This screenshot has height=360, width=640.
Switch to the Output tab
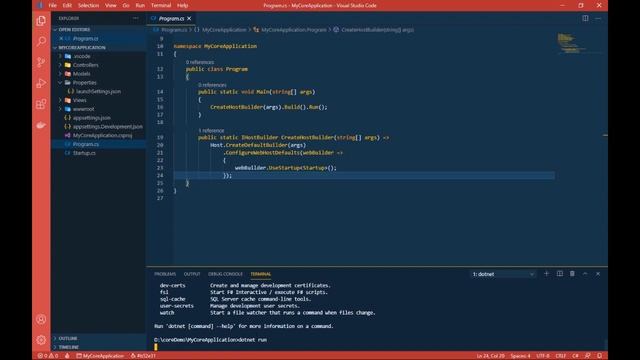point(192,274)
